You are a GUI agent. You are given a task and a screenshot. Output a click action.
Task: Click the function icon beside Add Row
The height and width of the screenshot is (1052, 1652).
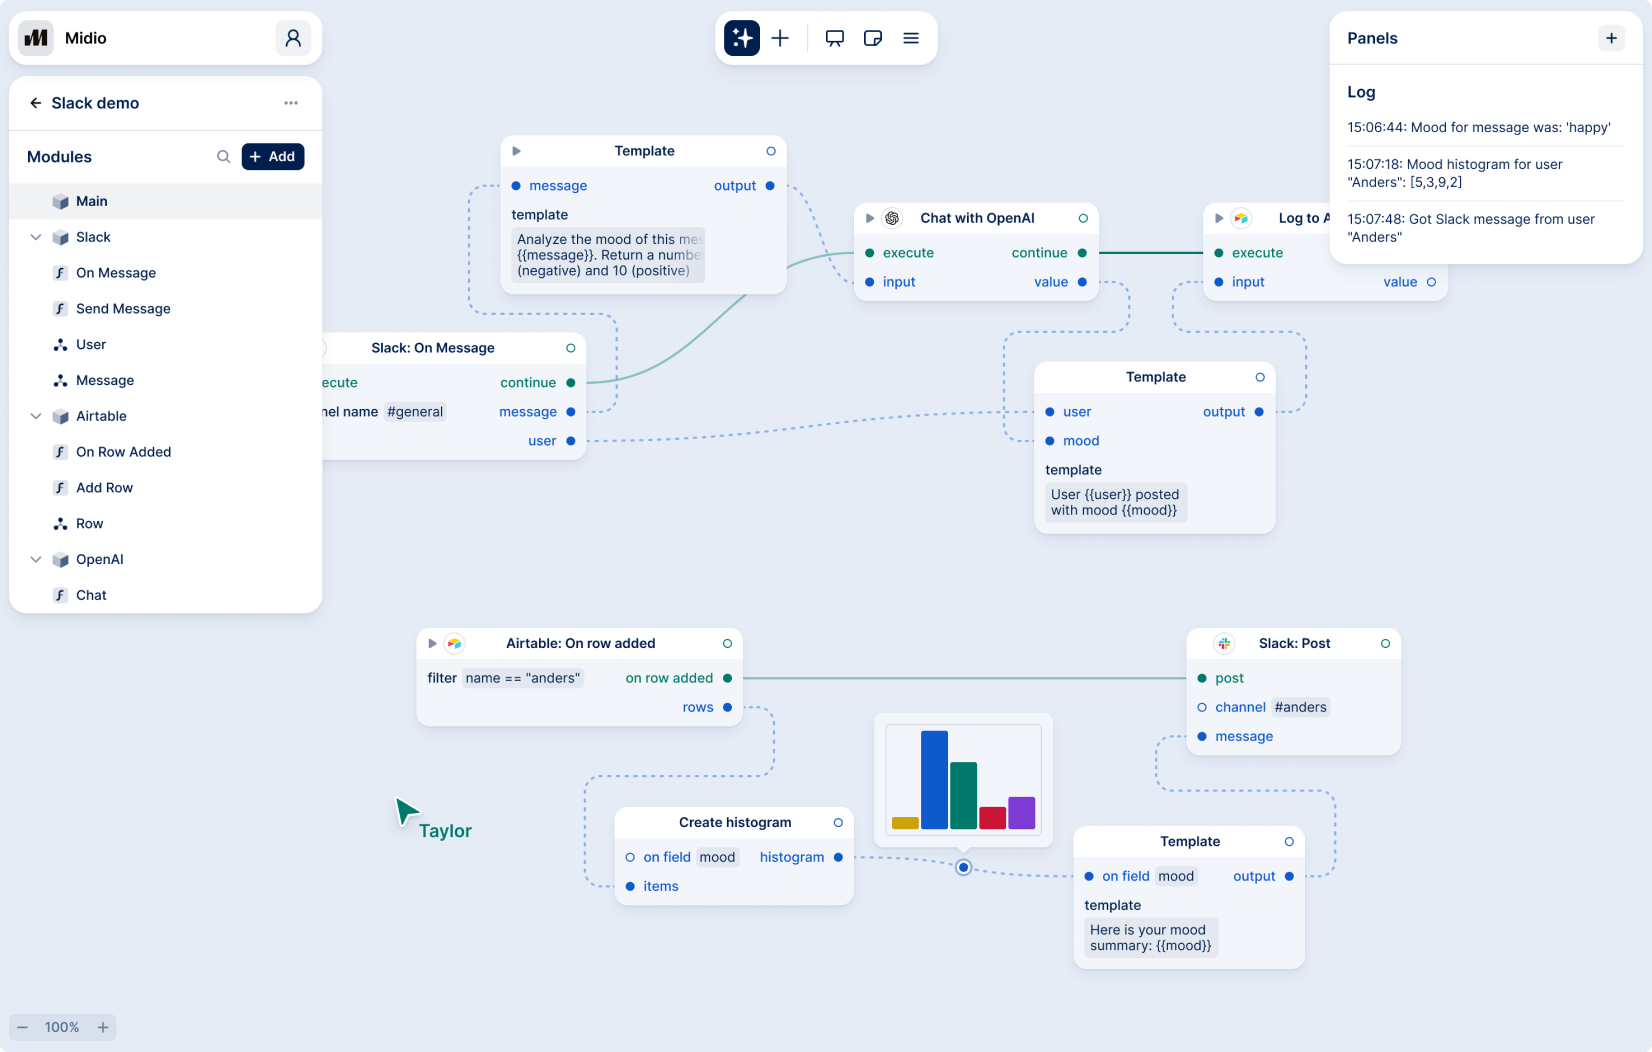click(x=60, y=488)
